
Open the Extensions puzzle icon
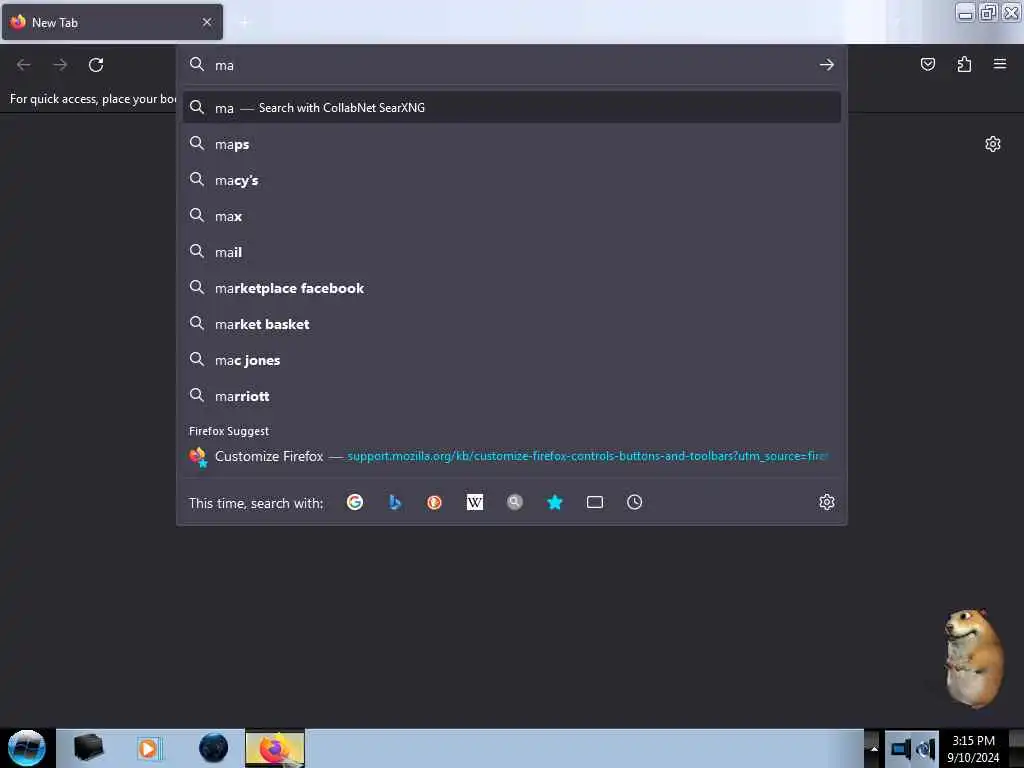point(964,64)
